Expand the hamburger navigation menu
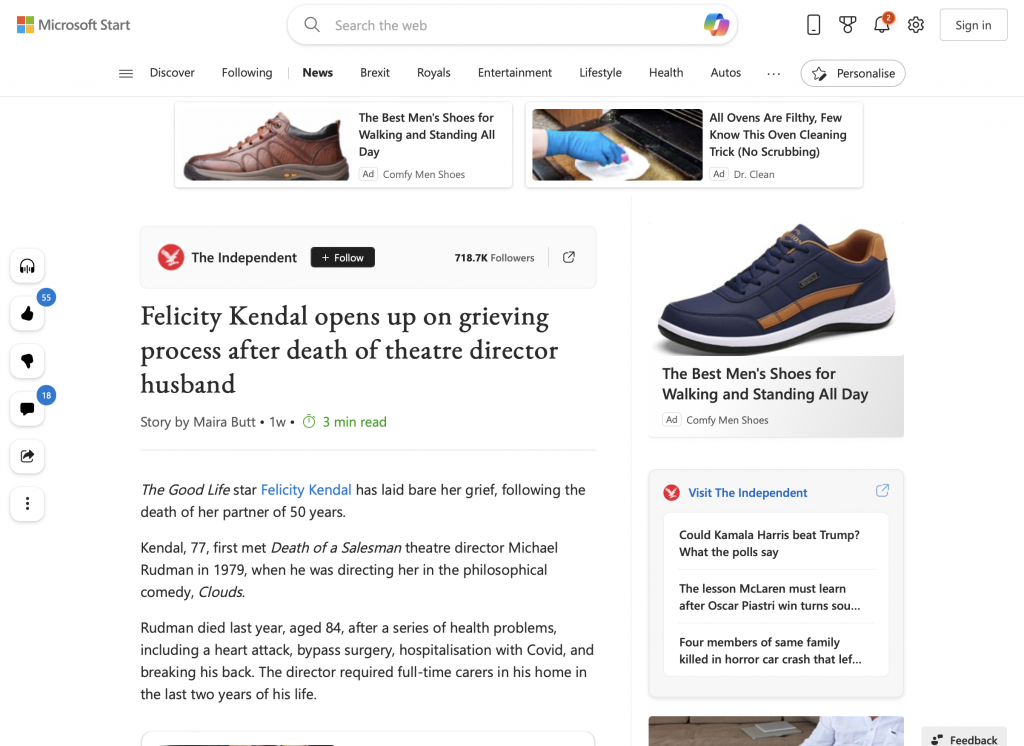The width and height of the screenshot is (1024, 746). tap(126, 73)
